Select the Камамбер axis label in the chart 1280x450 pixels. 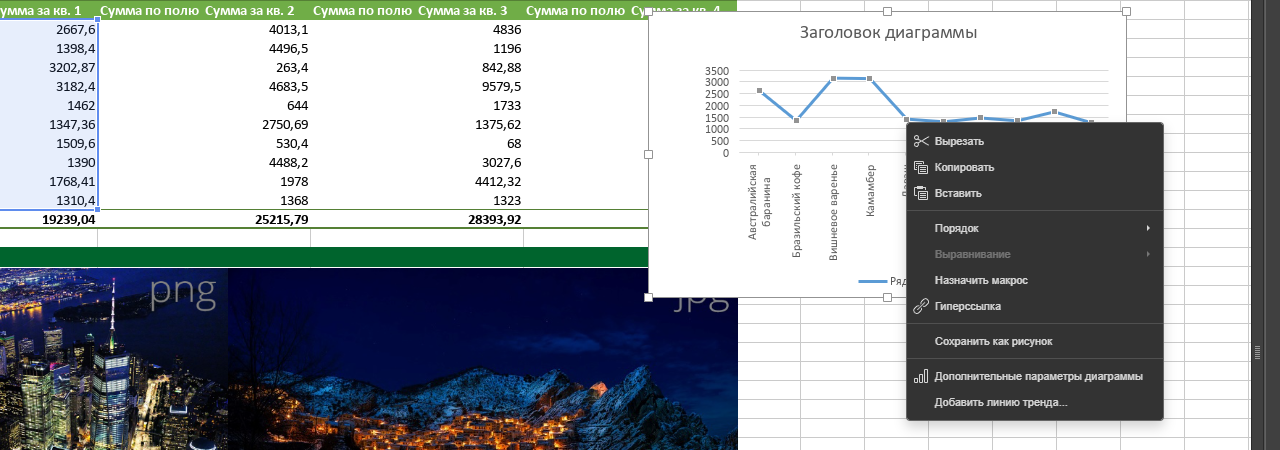tap(871, 190)
